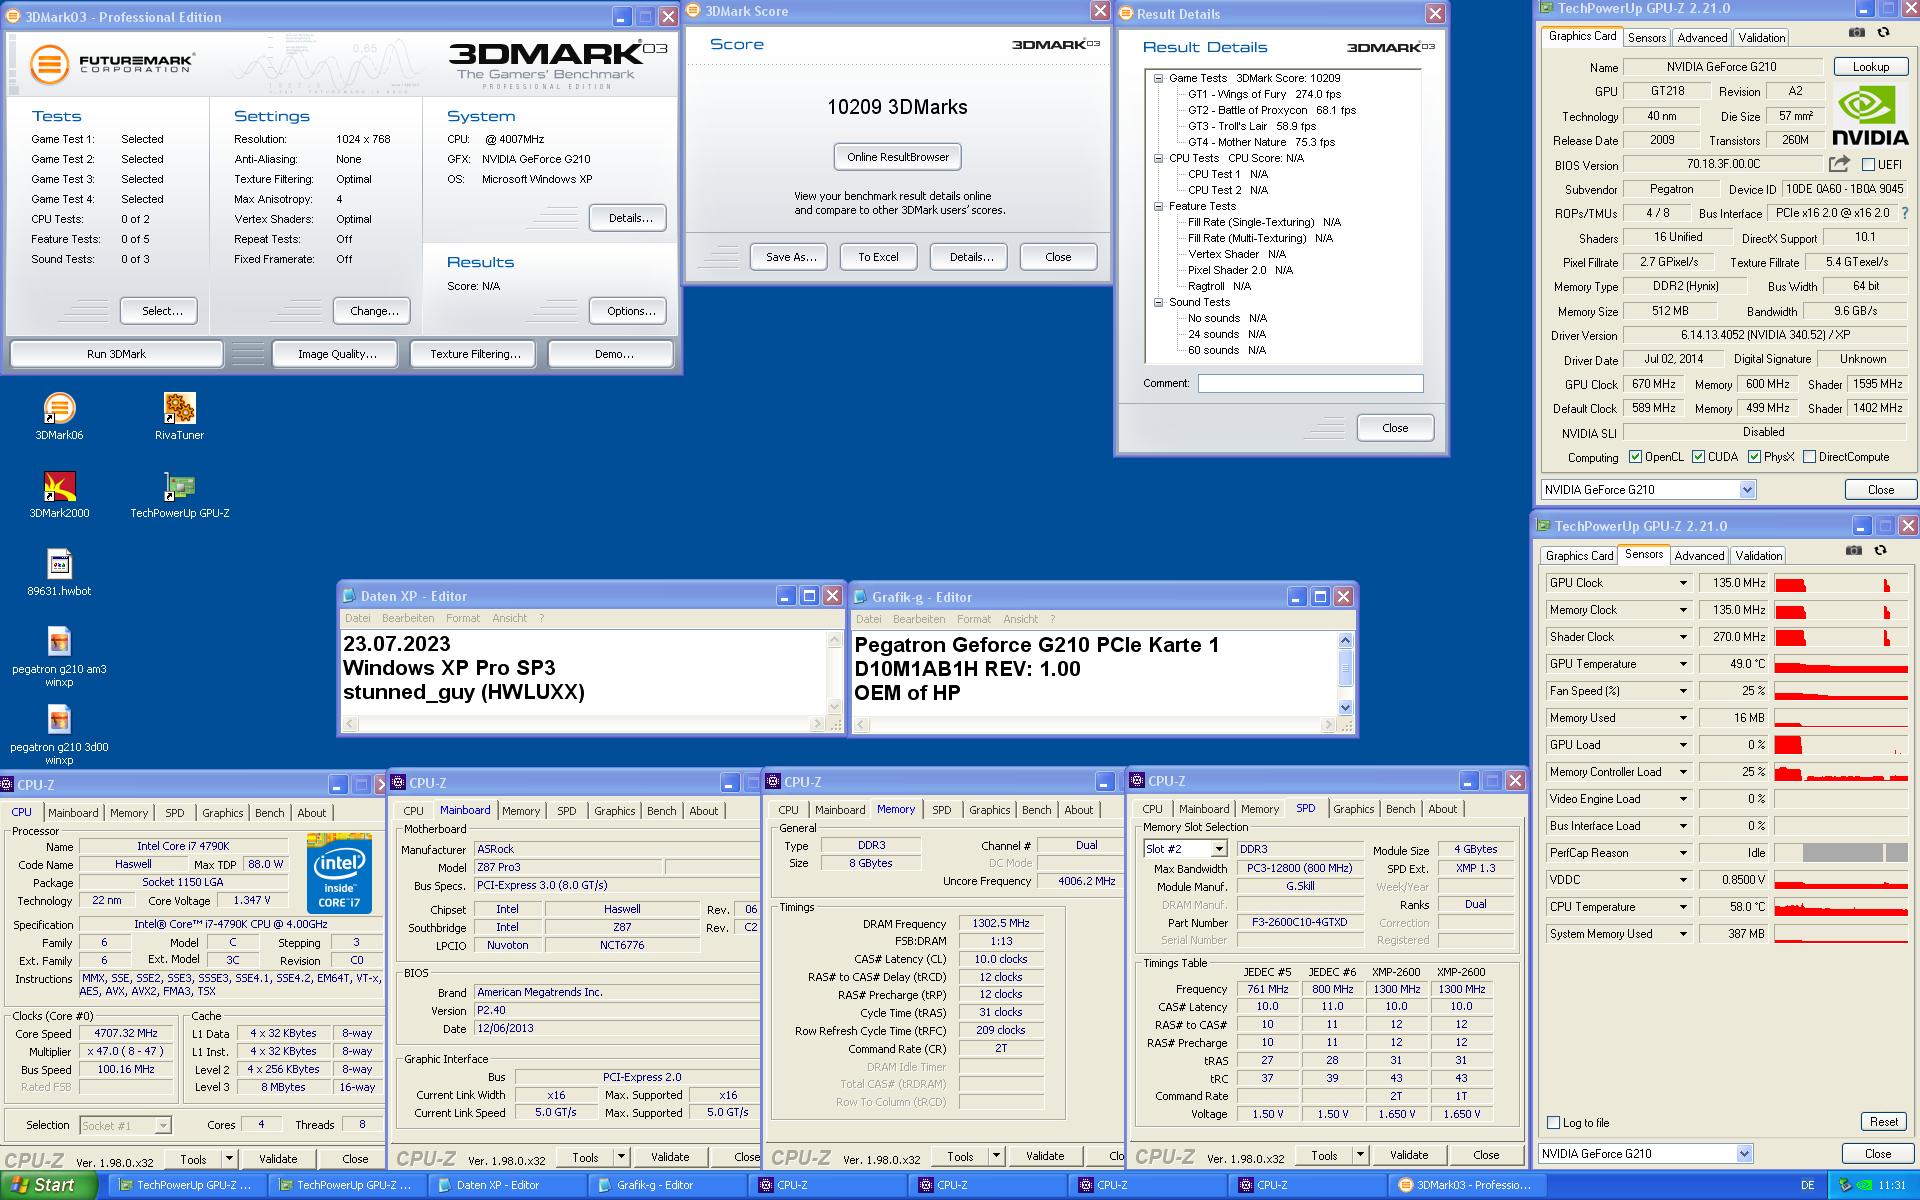Click the Windows Start button
Viewport: 1920px width, 1200px height.
48,1185
